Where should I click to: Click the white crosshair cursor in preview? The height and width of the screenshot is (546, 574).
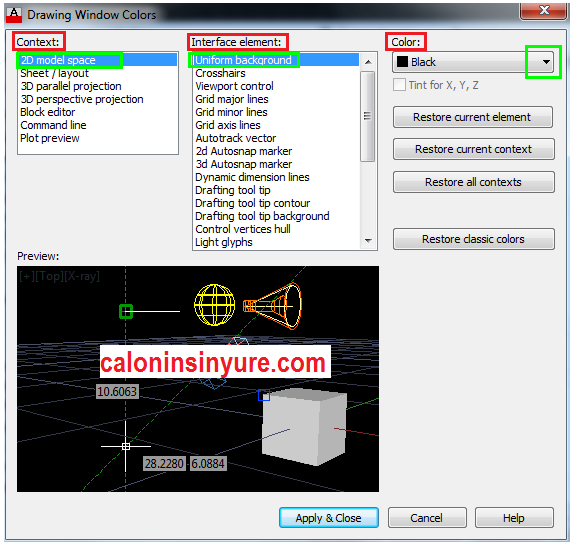tap(126, 446)
